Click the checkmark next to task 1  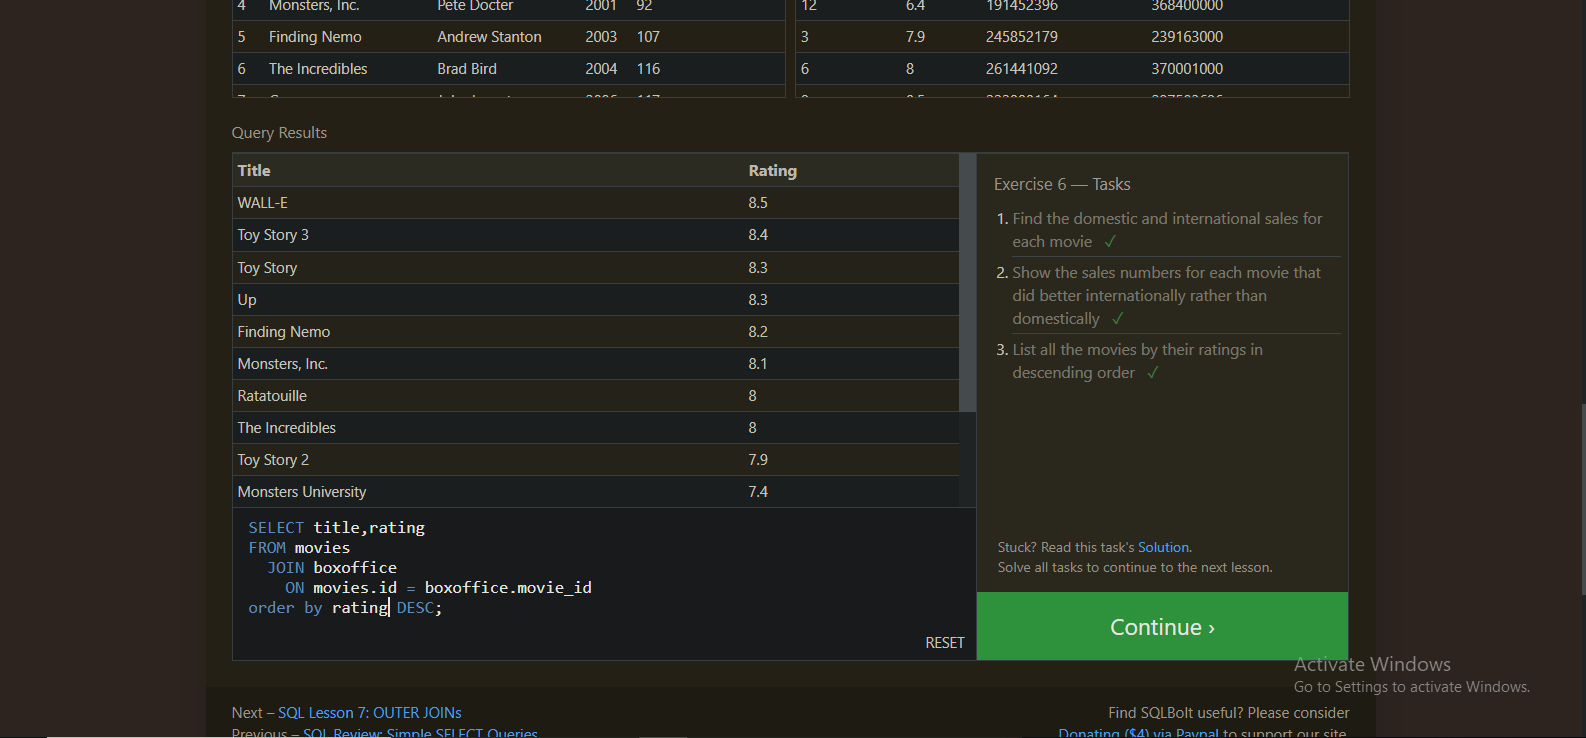[x=1110, y=241]
